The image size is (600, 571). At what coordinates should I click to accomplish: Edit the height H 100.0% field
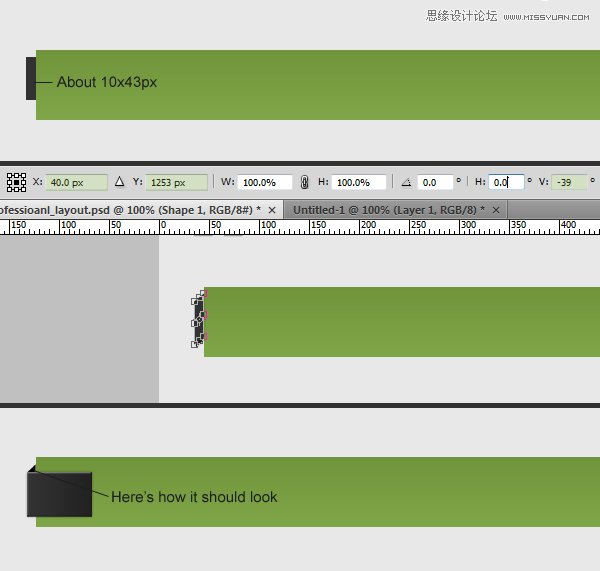(359, 182)
